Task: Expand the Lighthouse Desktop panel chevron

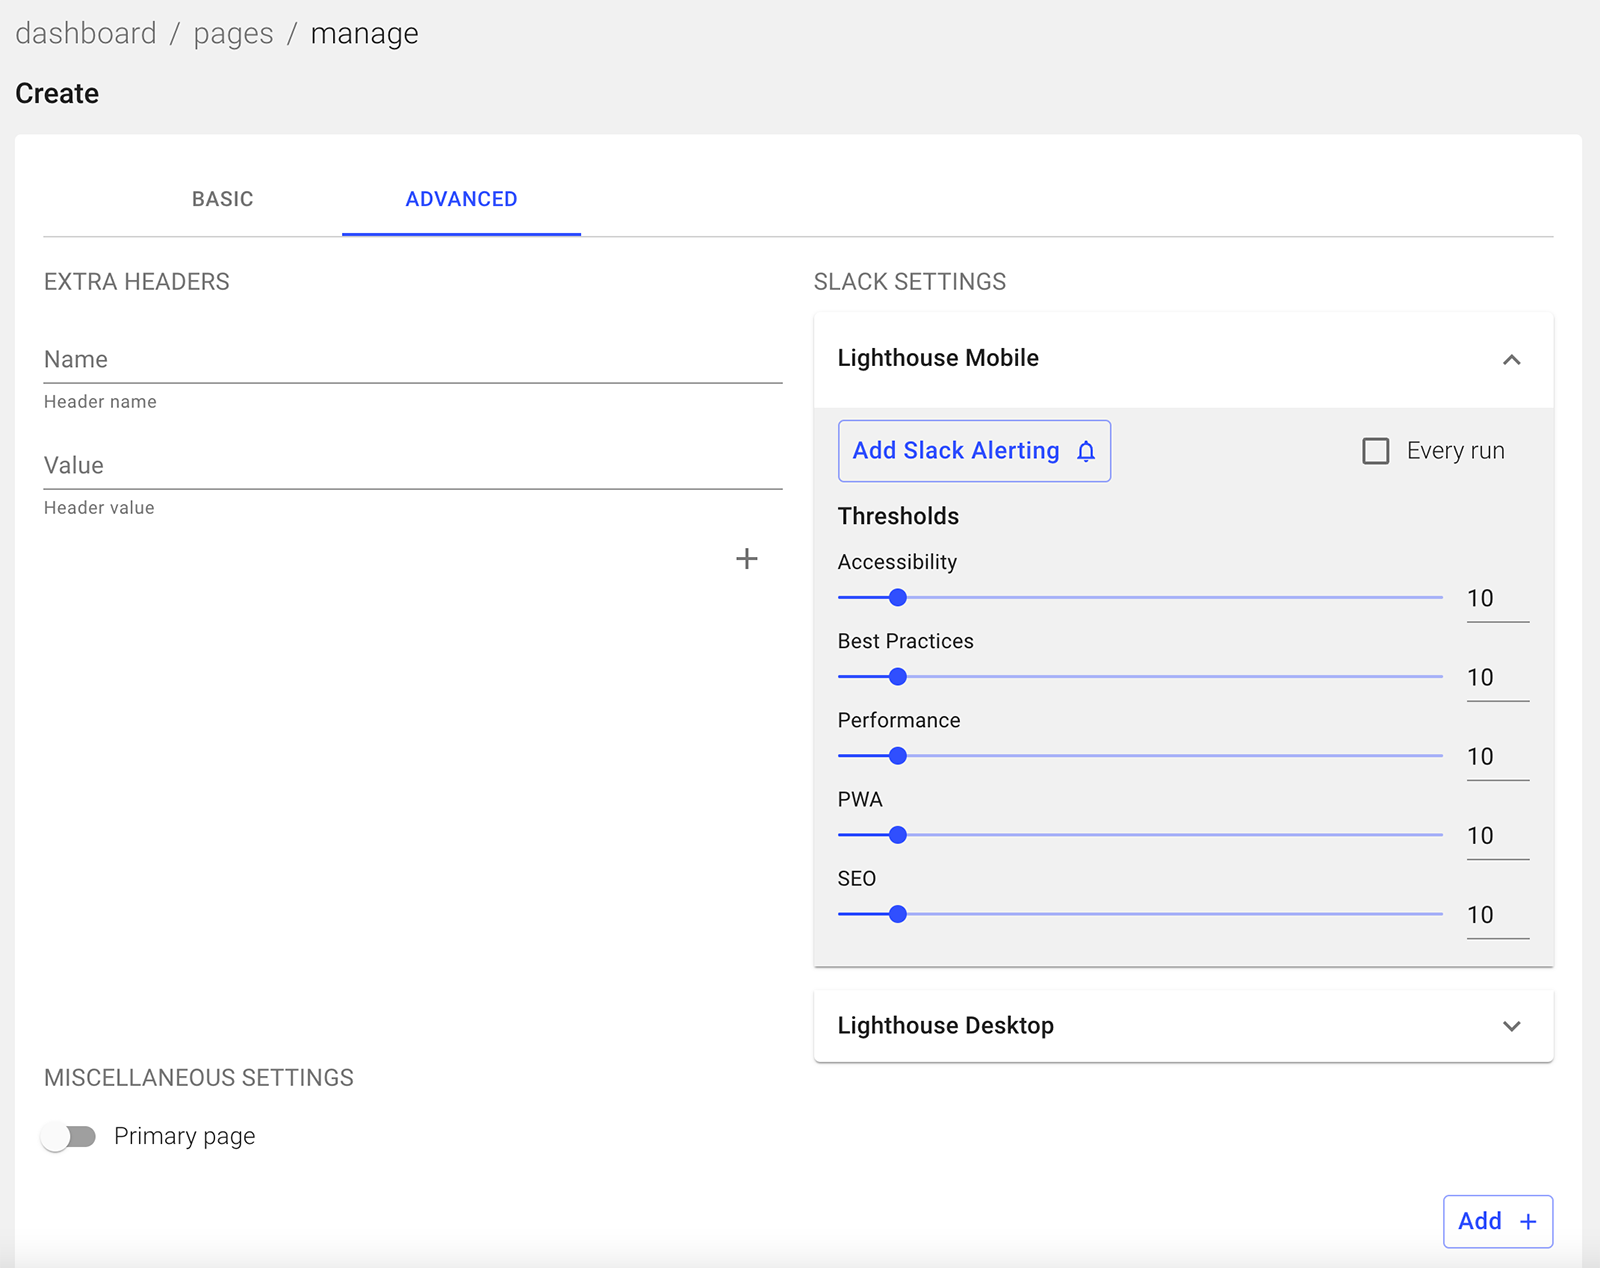Action: click(x=1512, y=1026)
